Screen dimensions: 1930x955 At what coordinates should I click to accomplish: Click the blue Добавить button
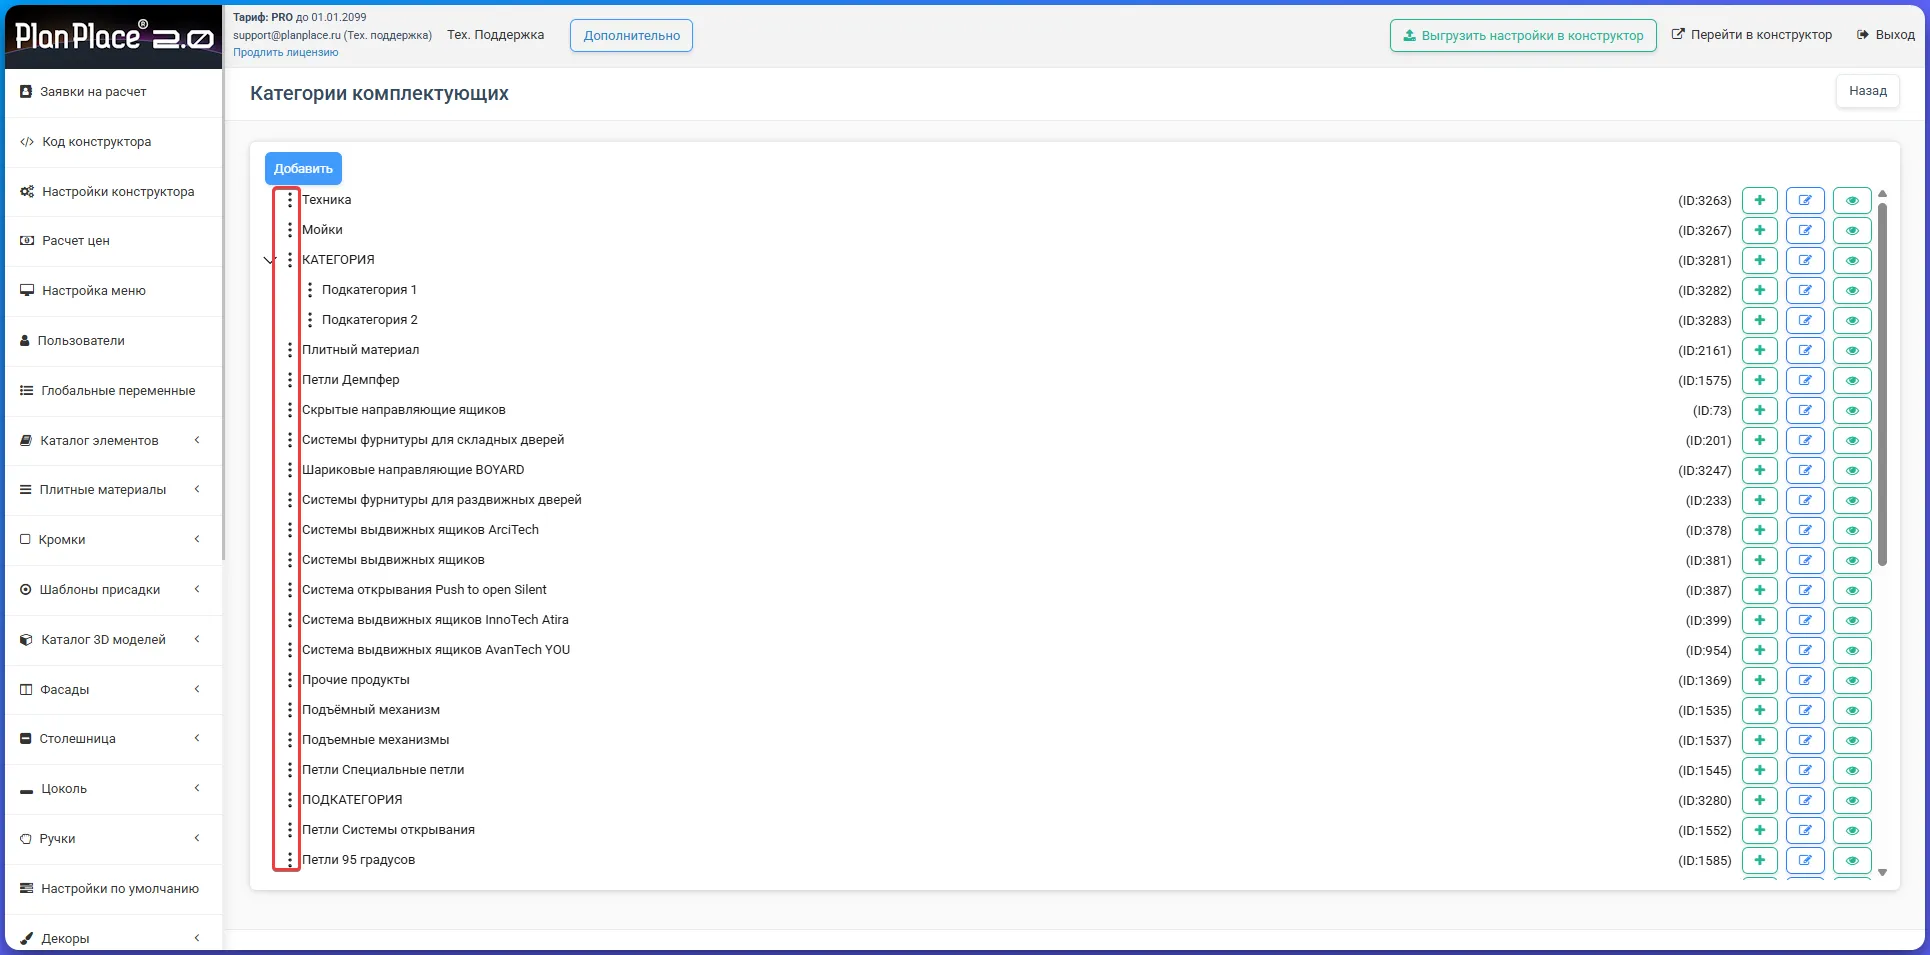point(303,168)
